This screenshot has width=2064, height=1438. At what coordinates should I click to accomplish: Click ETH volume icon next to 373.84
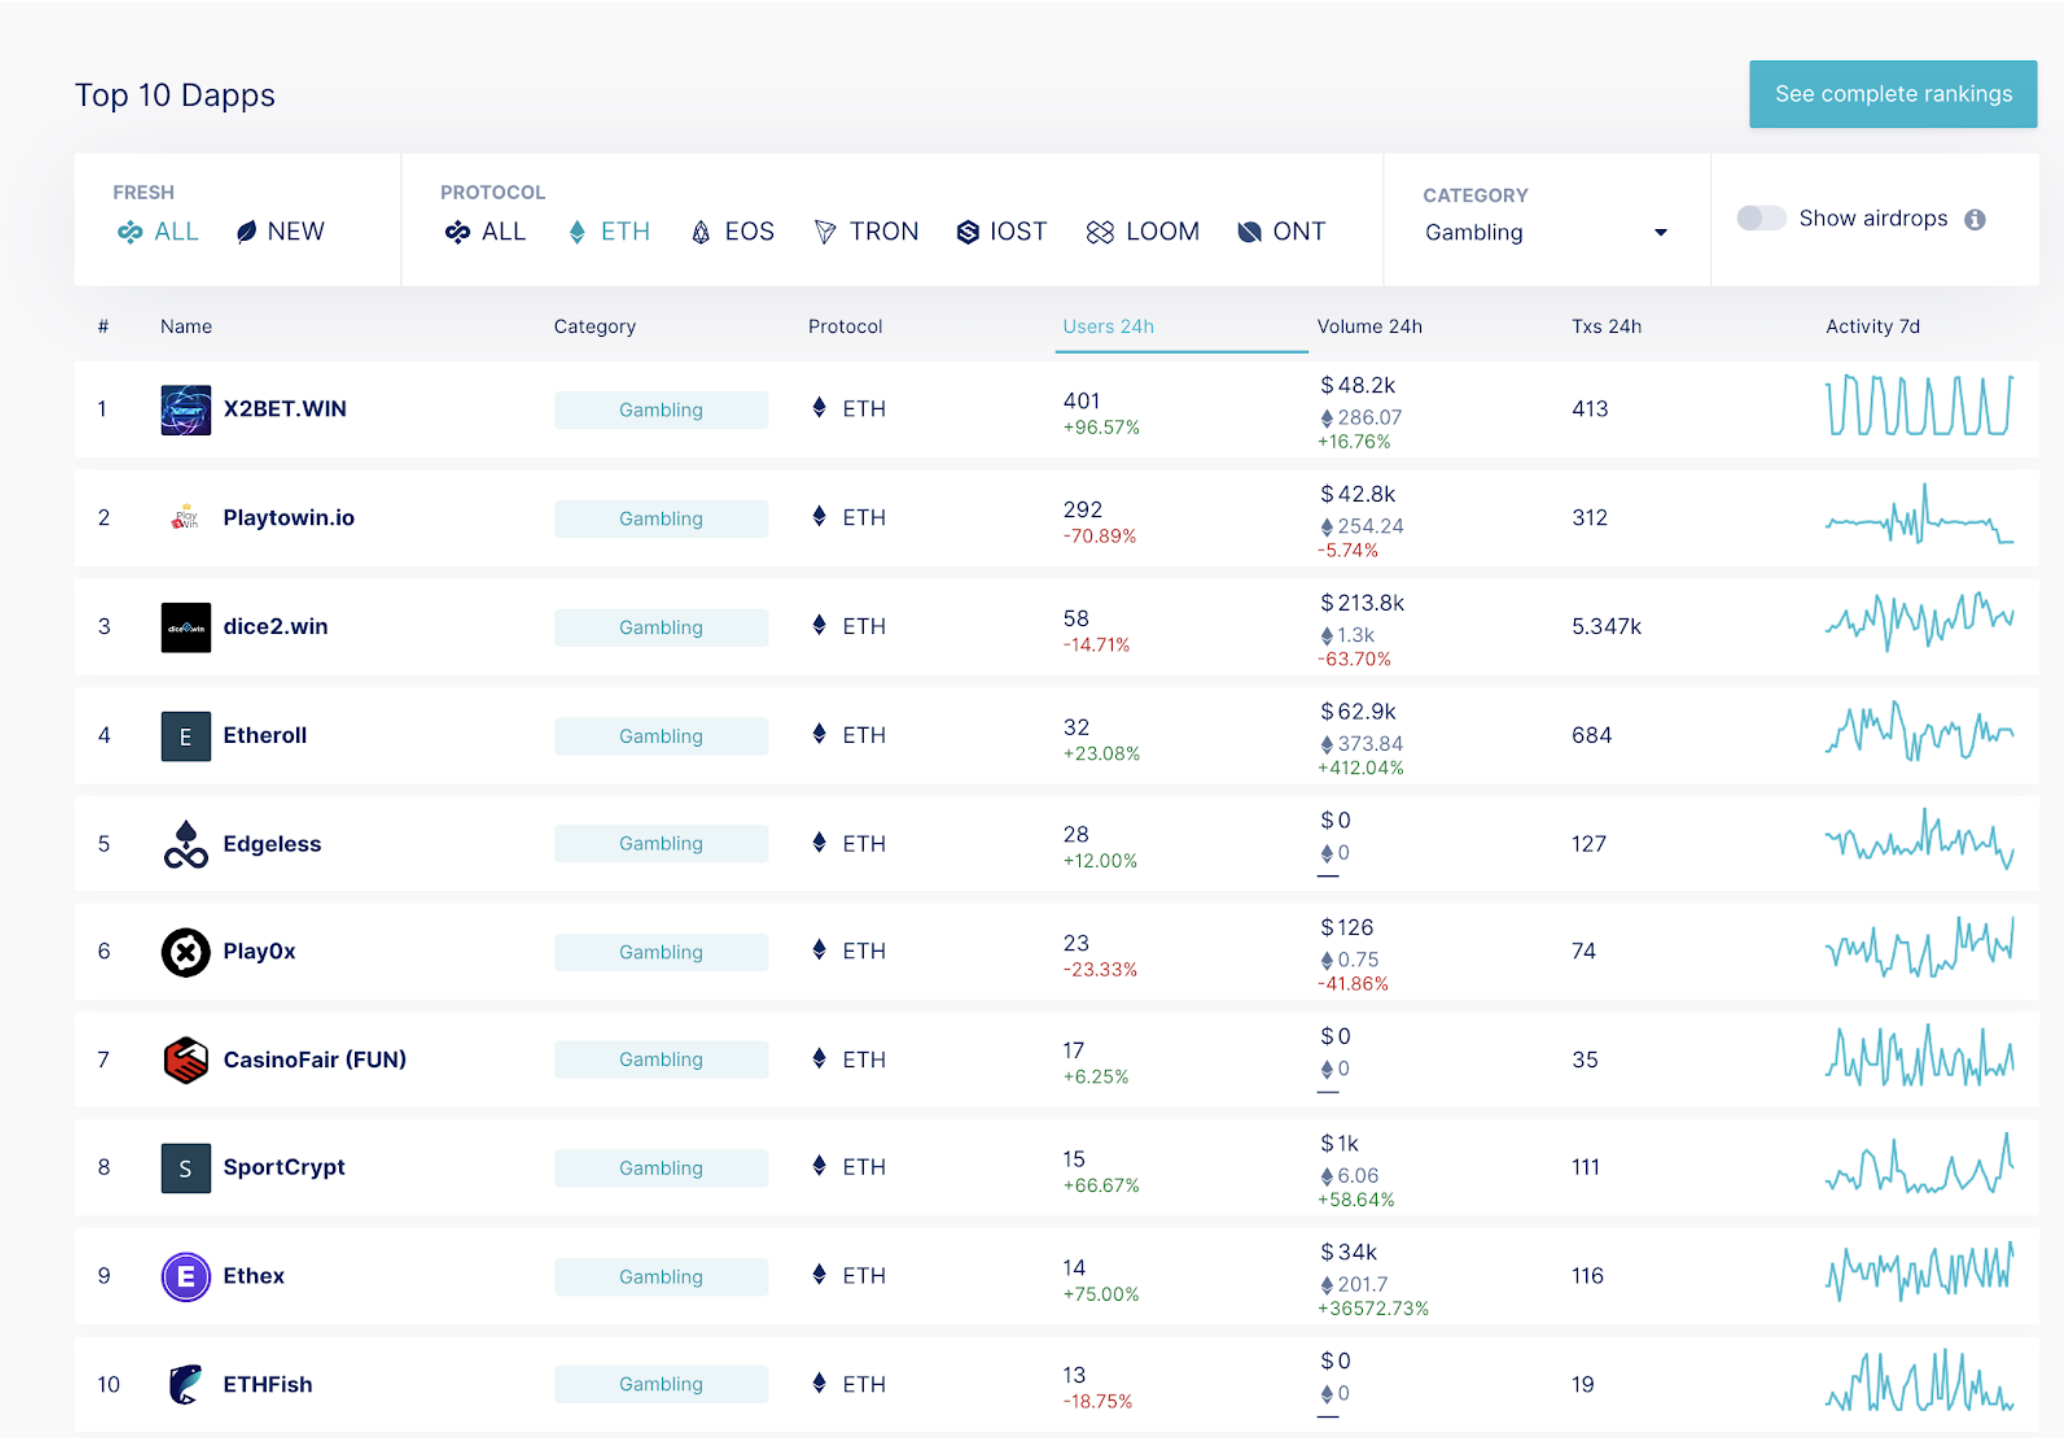click(1327, 744)
